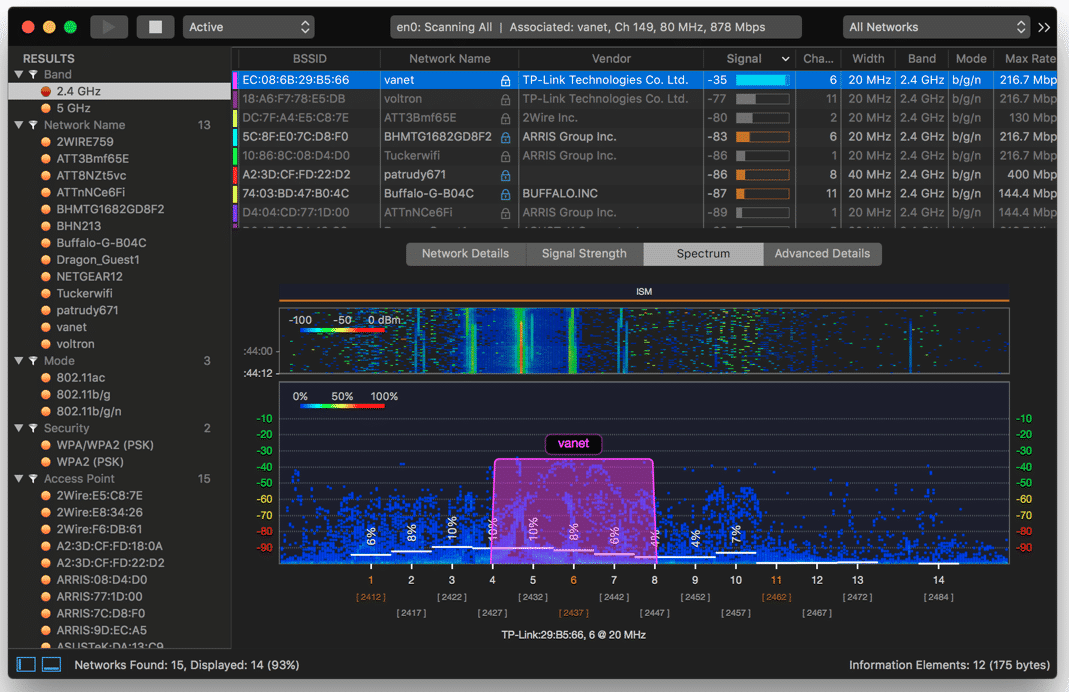This screenshot has width=1069, height=692.
Task: Click the lock icon on the vanet network row
Action: coord(506,80)
